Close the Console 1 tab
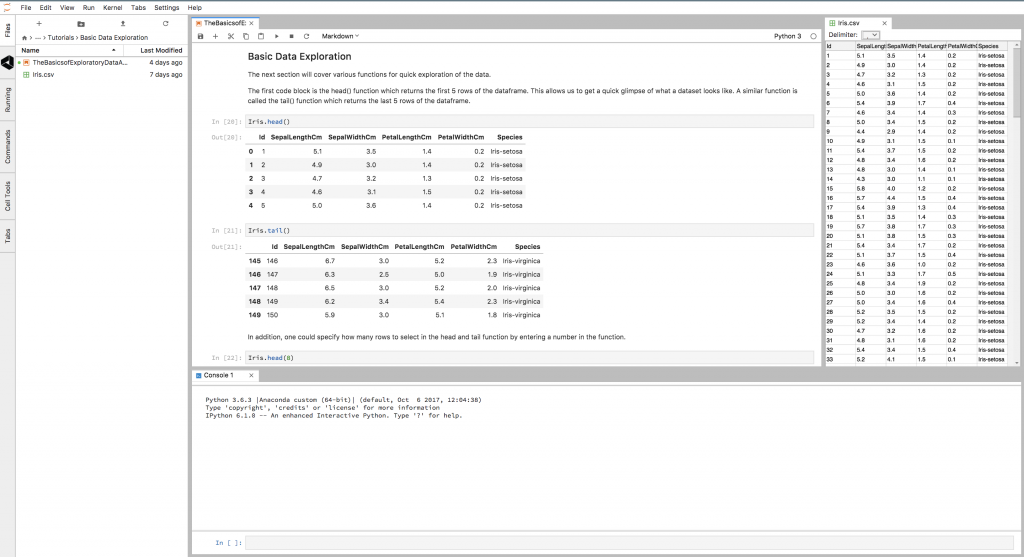The image size is (1024, 557). click(x=251, y=375)
